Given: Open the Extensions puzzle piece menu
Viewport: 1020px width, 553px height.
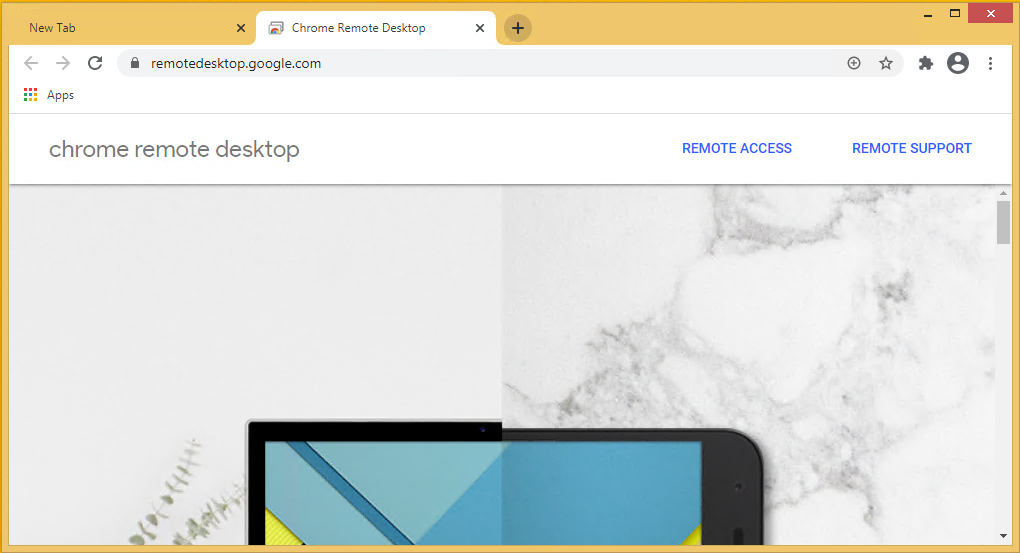Looking at the screenshot, I should 926,63.
